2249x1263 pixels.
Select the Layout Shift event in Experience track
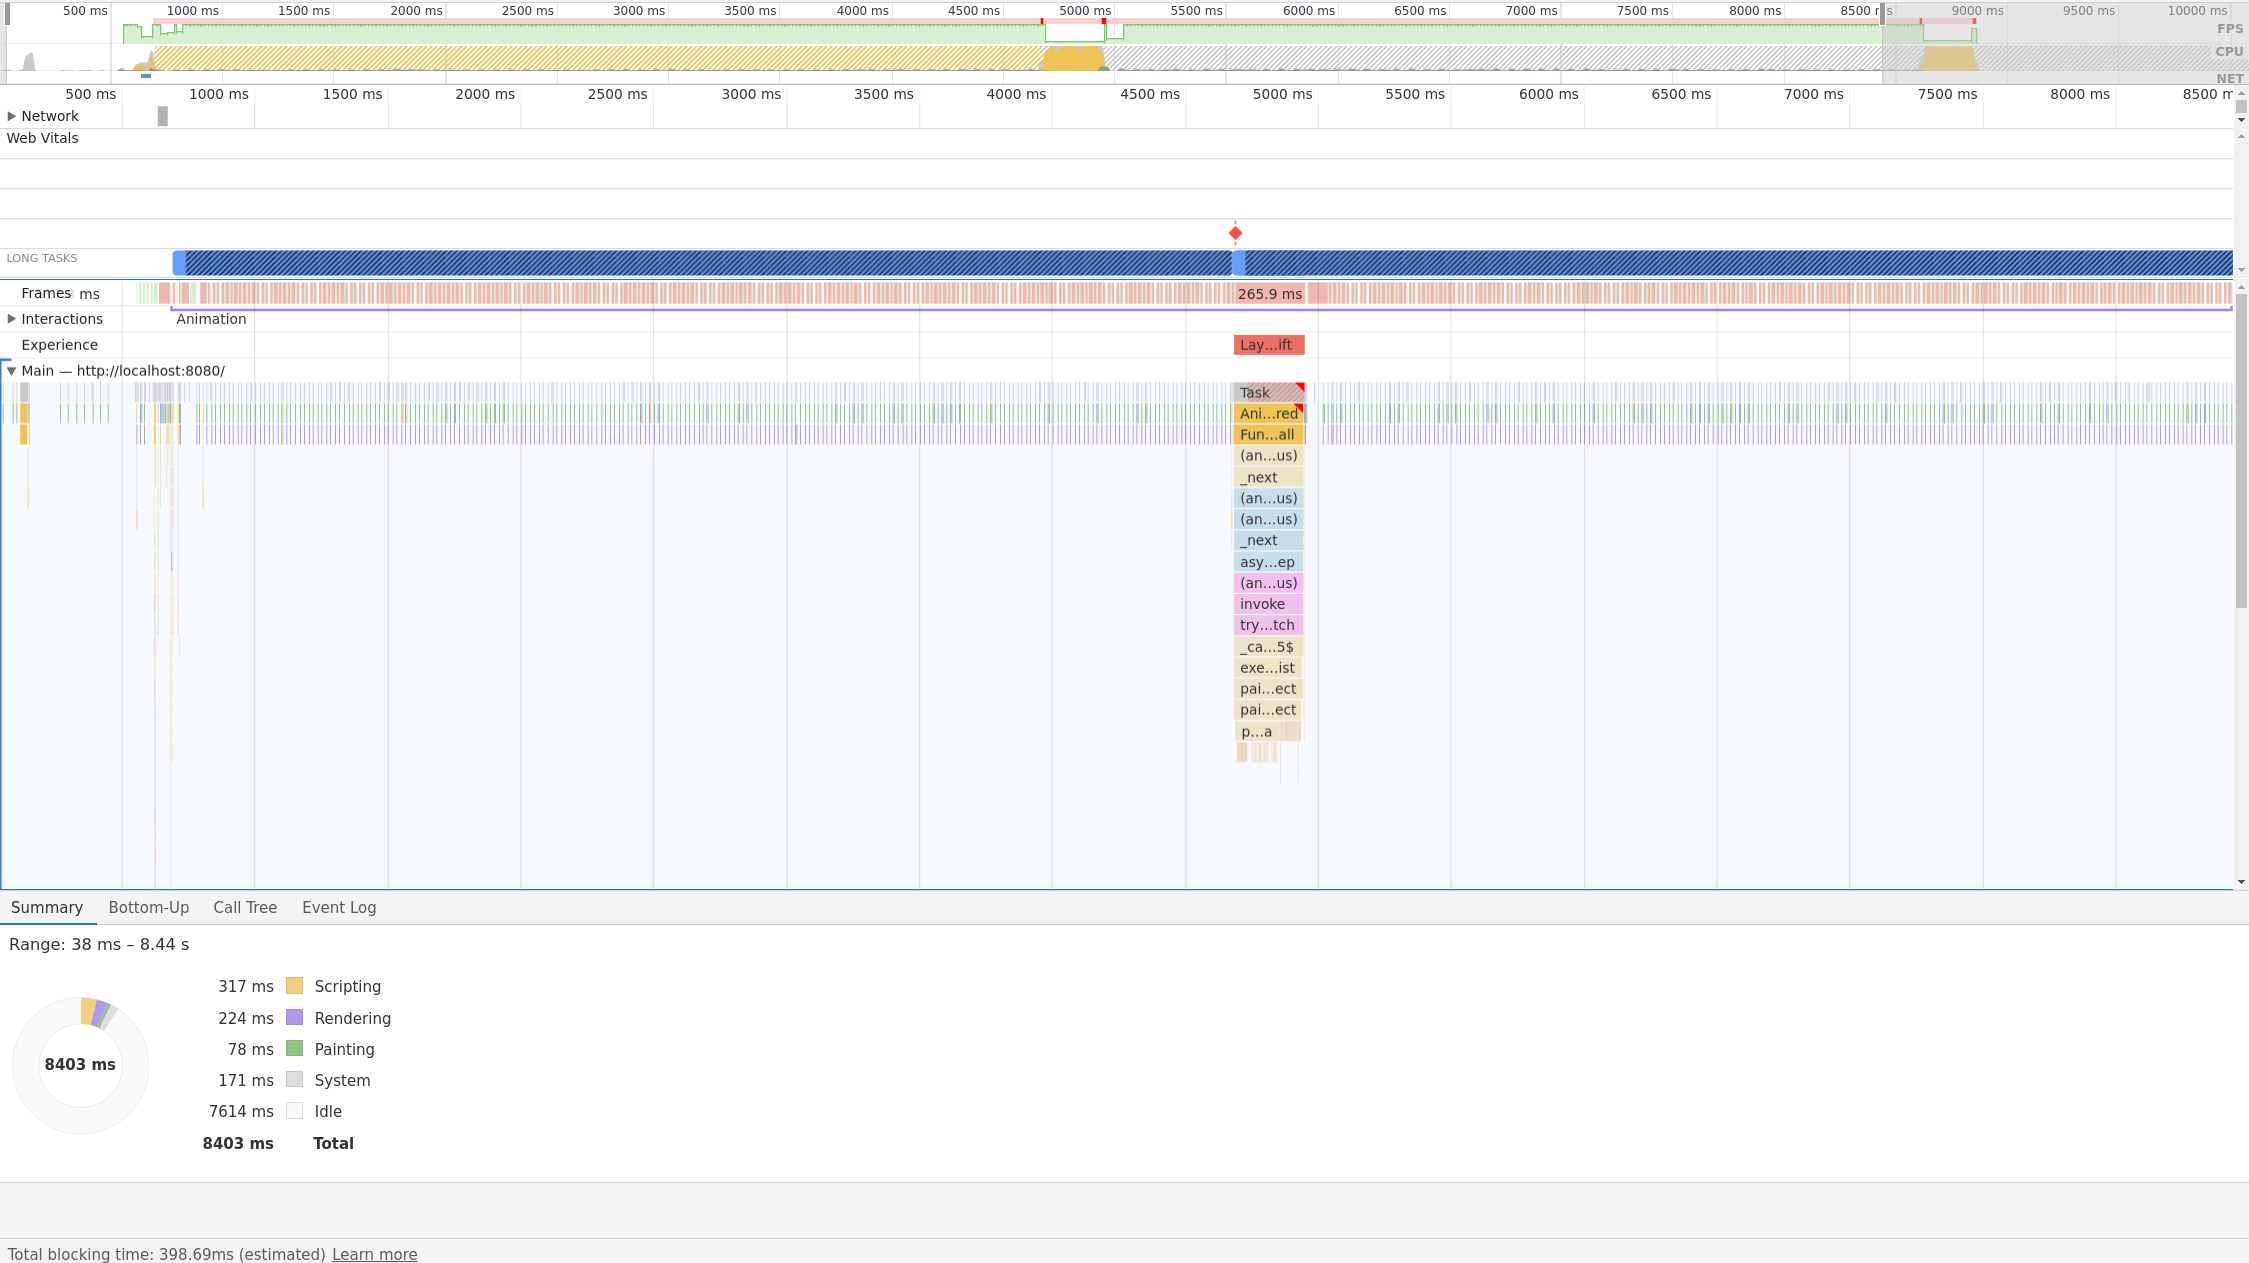(x=1269, y=344)
